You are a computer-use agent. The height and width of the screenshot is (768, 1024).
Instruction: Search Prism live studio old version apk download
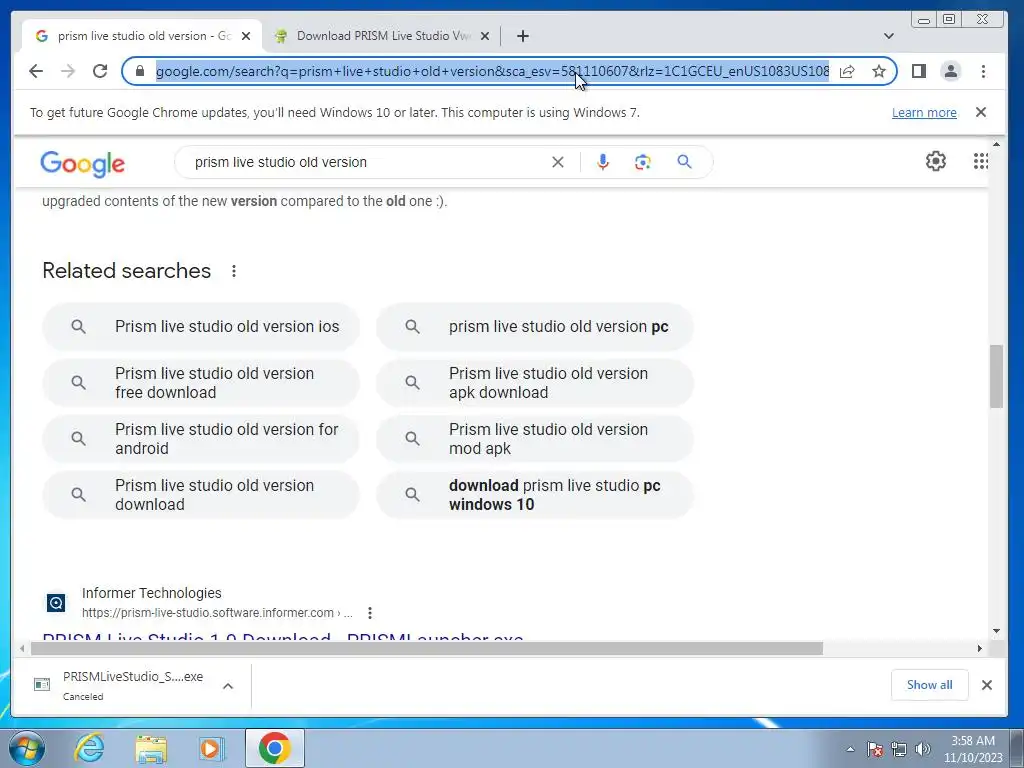point(535,383)
